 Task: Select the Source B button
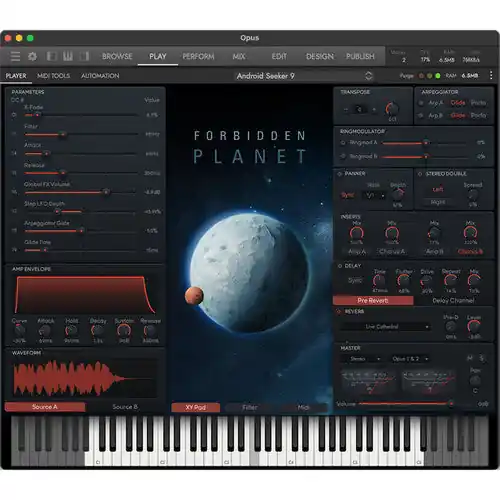pyautogui.click(x=125, y=407)
